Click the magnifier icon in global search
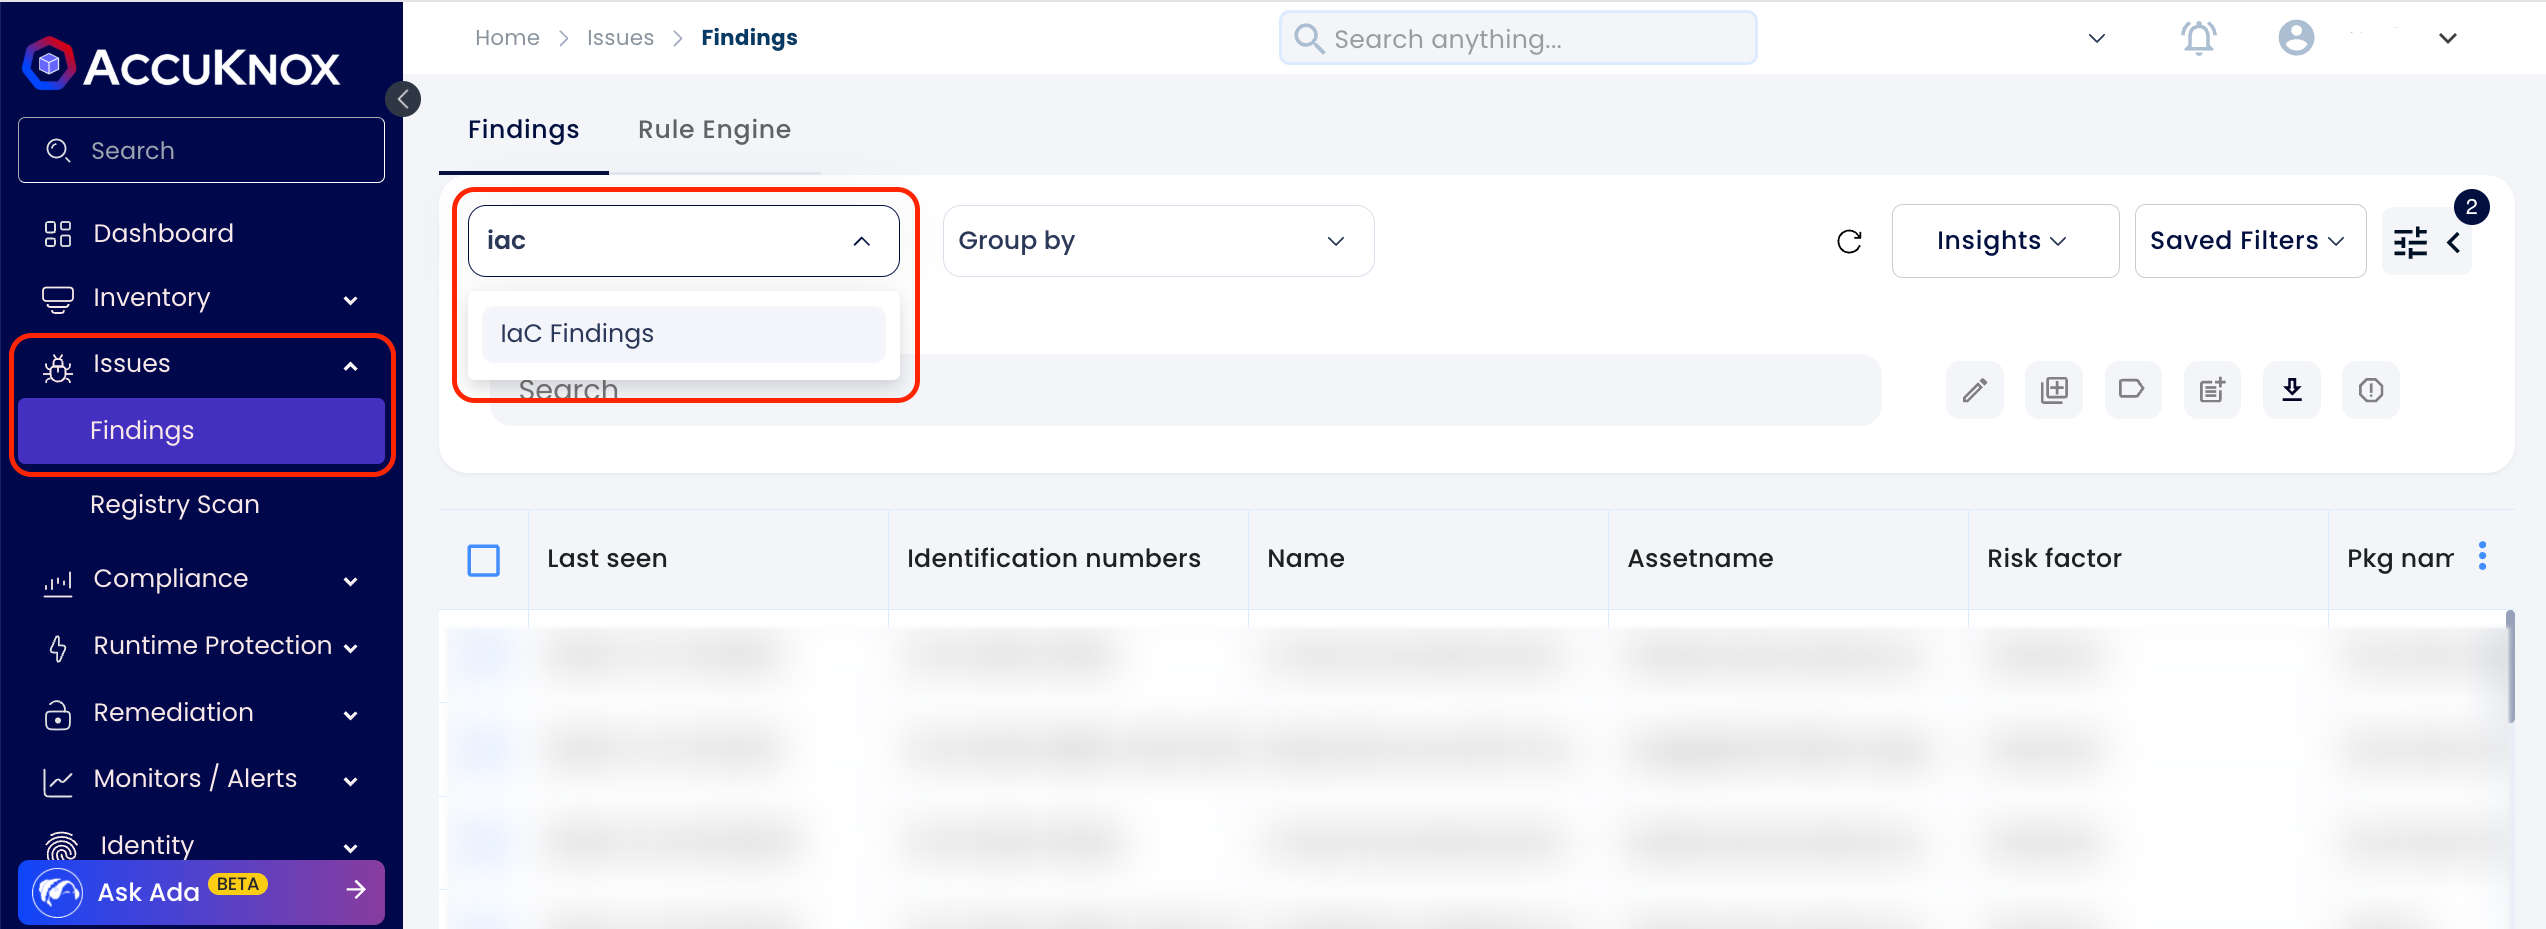The height and width of the screenshot is (929, 2546). tap(1309, 39)
